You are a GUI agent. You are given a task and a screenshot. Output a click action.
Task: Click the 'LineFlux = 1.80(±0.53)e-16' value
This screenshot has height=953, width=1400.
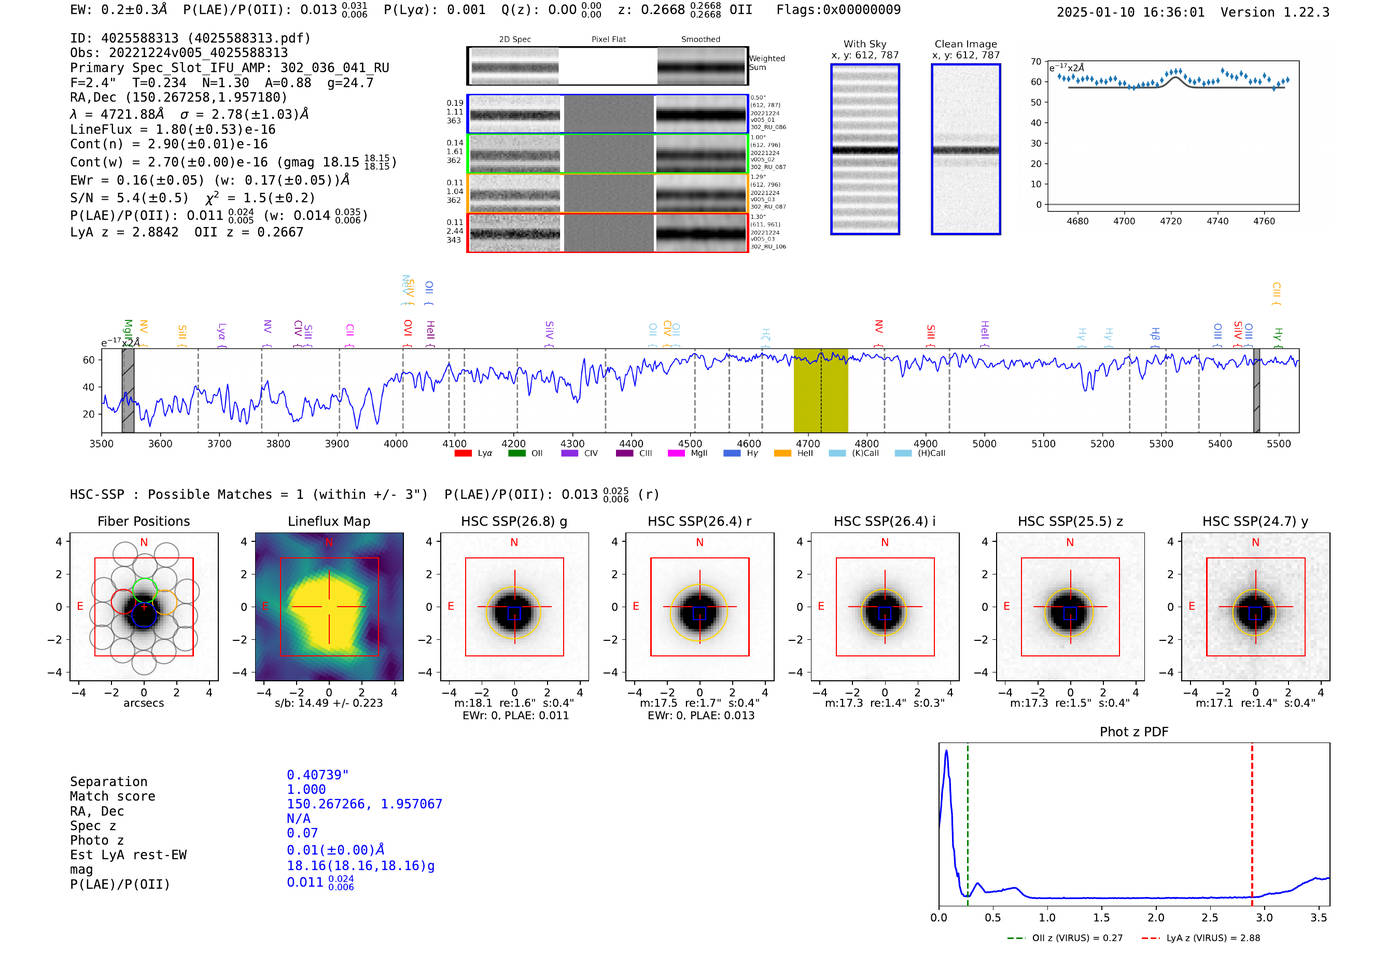coord(173,129)
